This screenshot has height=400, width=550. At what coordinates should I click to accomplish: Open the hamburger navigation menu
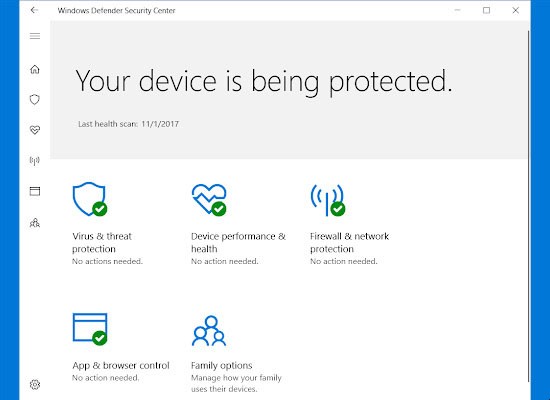[35, 36]
